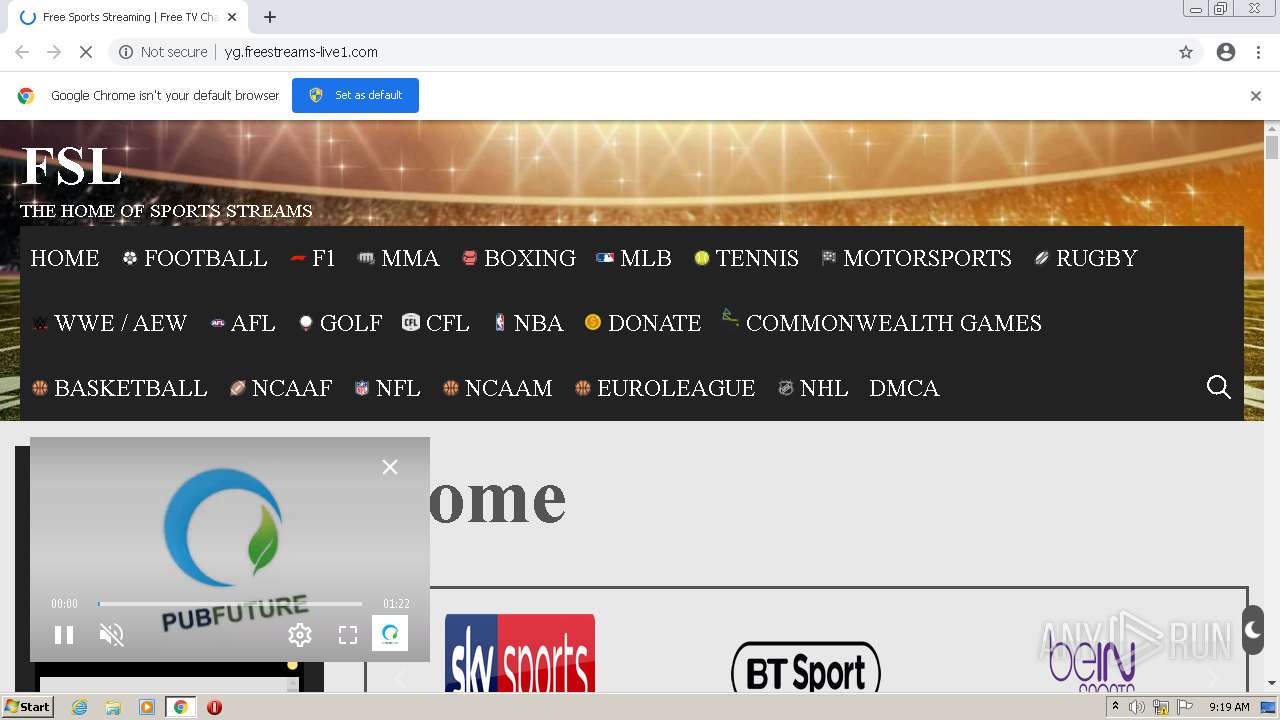Open the BT Sport channel thumbnail

tap(806, 667)
